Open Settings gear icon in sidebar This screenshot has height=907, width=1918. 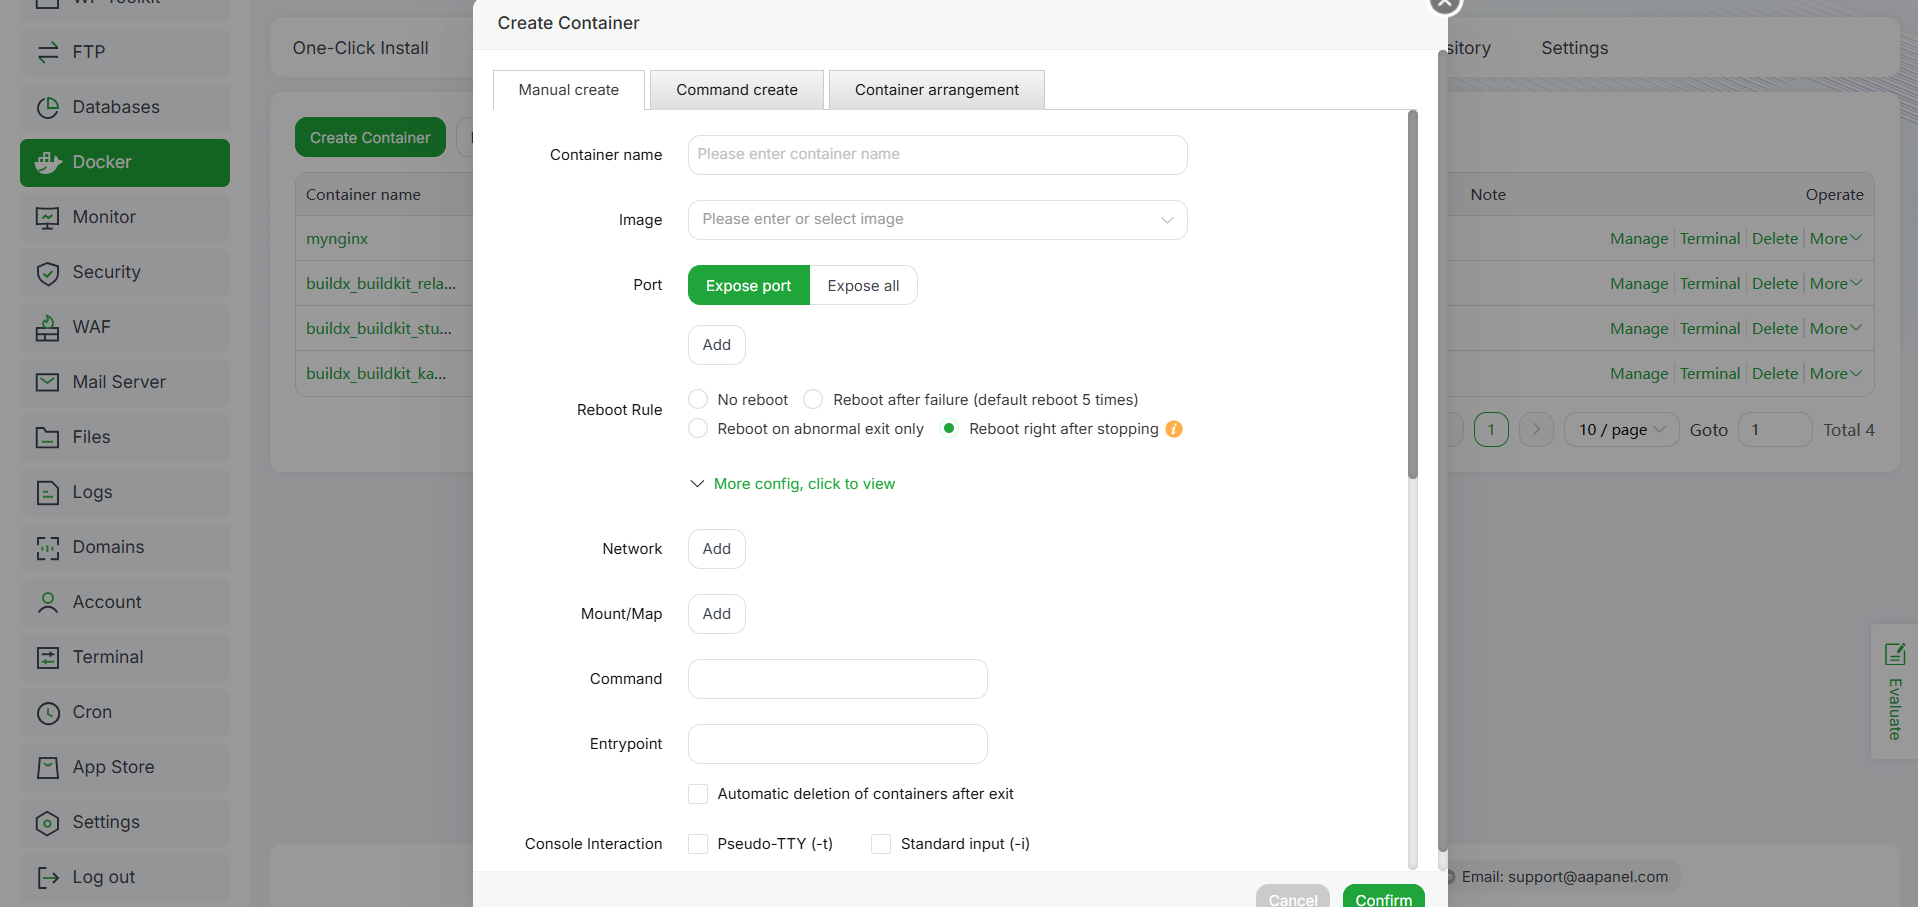48,822
